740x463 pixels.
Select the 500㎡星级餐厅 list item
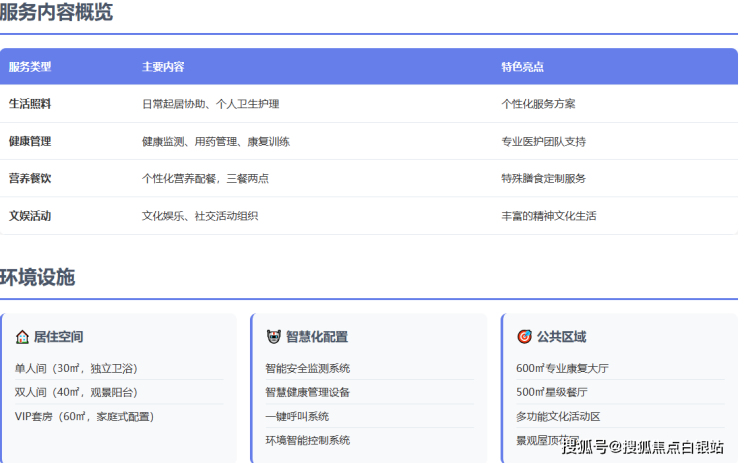pyautogui.click(x=551, y=393)
